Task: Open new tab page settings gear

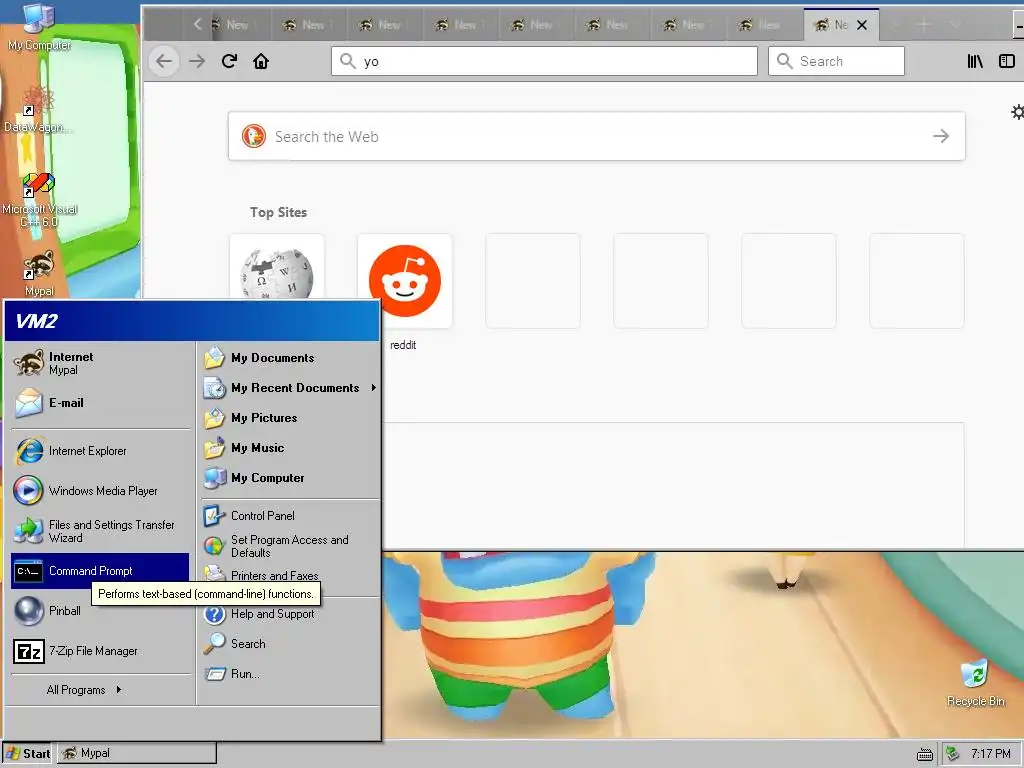Action: (x=1017, y=112)
